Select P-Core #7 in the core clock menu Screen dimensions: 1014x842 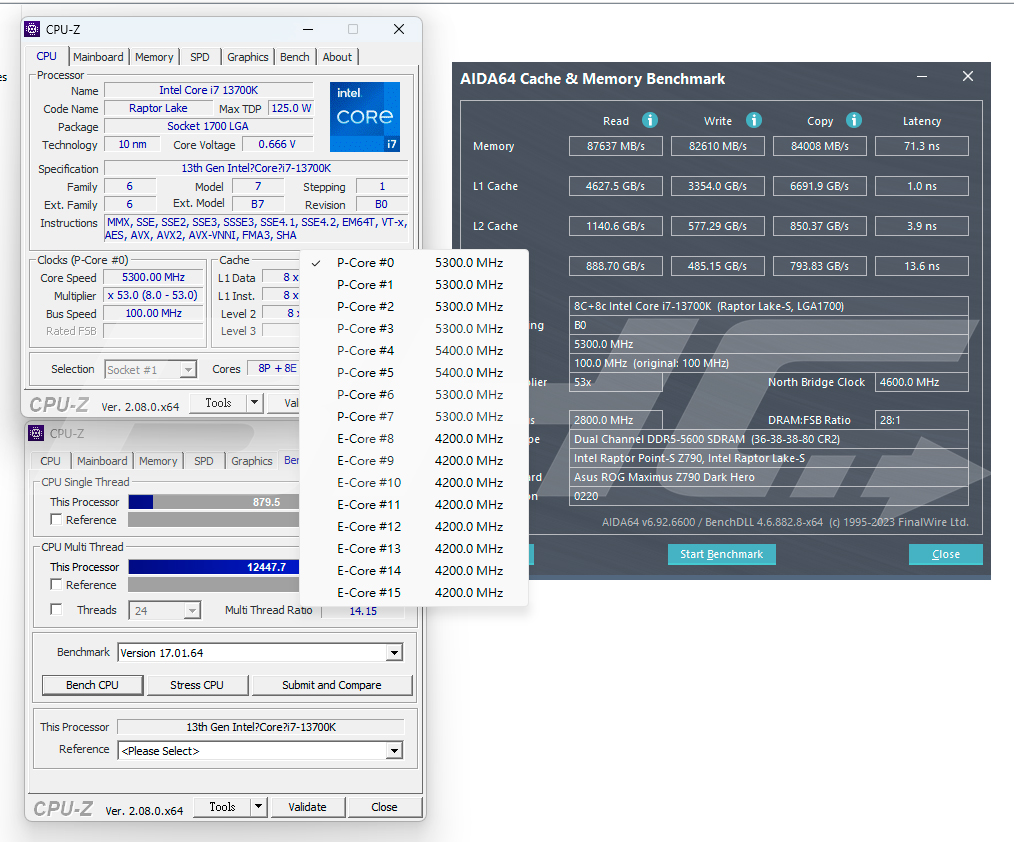[x=415, y=416]
